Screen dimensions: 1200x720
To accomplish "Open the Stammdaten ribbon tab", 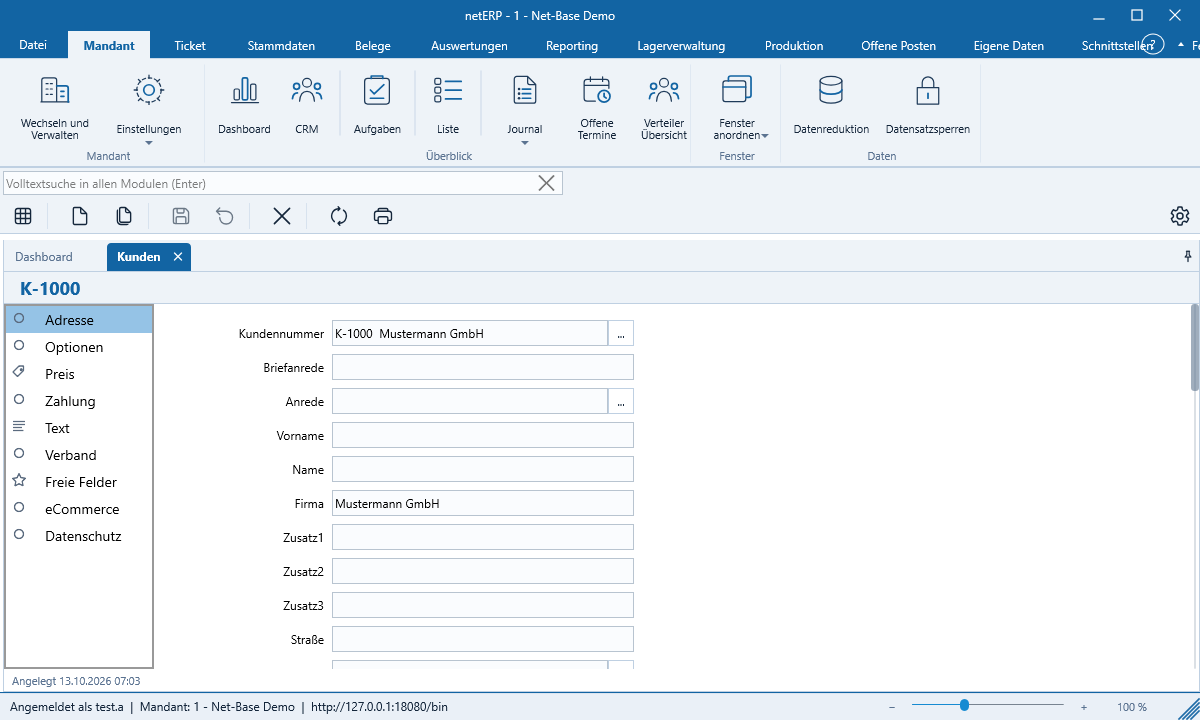I will click(x=281, y=45).
